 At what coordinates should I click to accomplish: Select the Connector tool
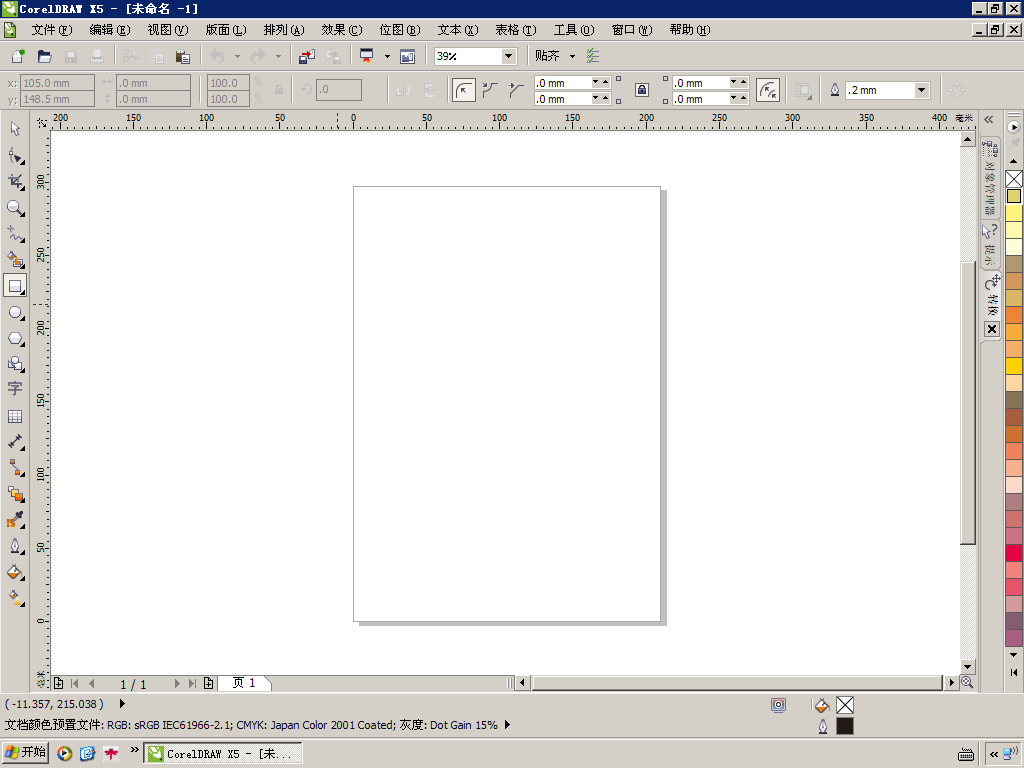click(15, 468)
